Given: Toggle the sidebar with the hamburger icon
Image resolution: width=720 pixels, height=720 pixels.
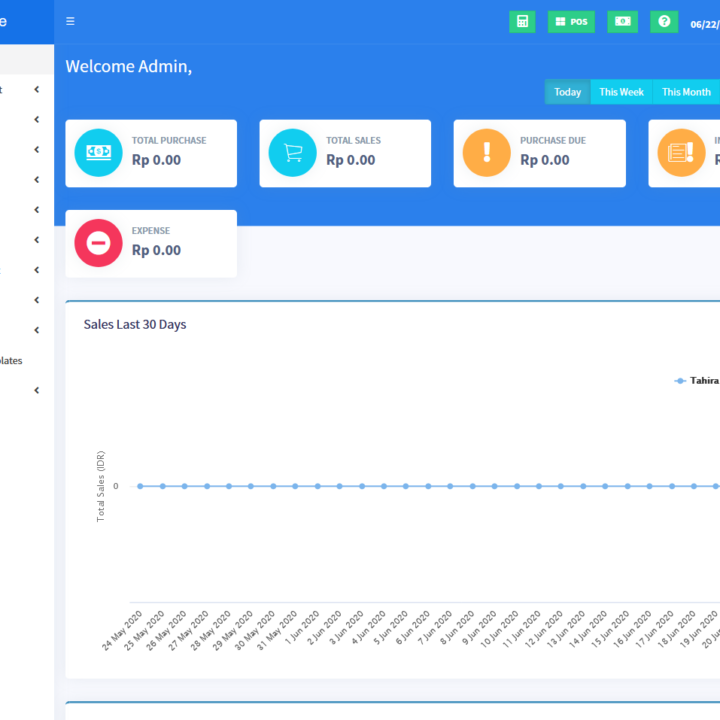Looking at the screenshot, I should click(x=70, y=21).
